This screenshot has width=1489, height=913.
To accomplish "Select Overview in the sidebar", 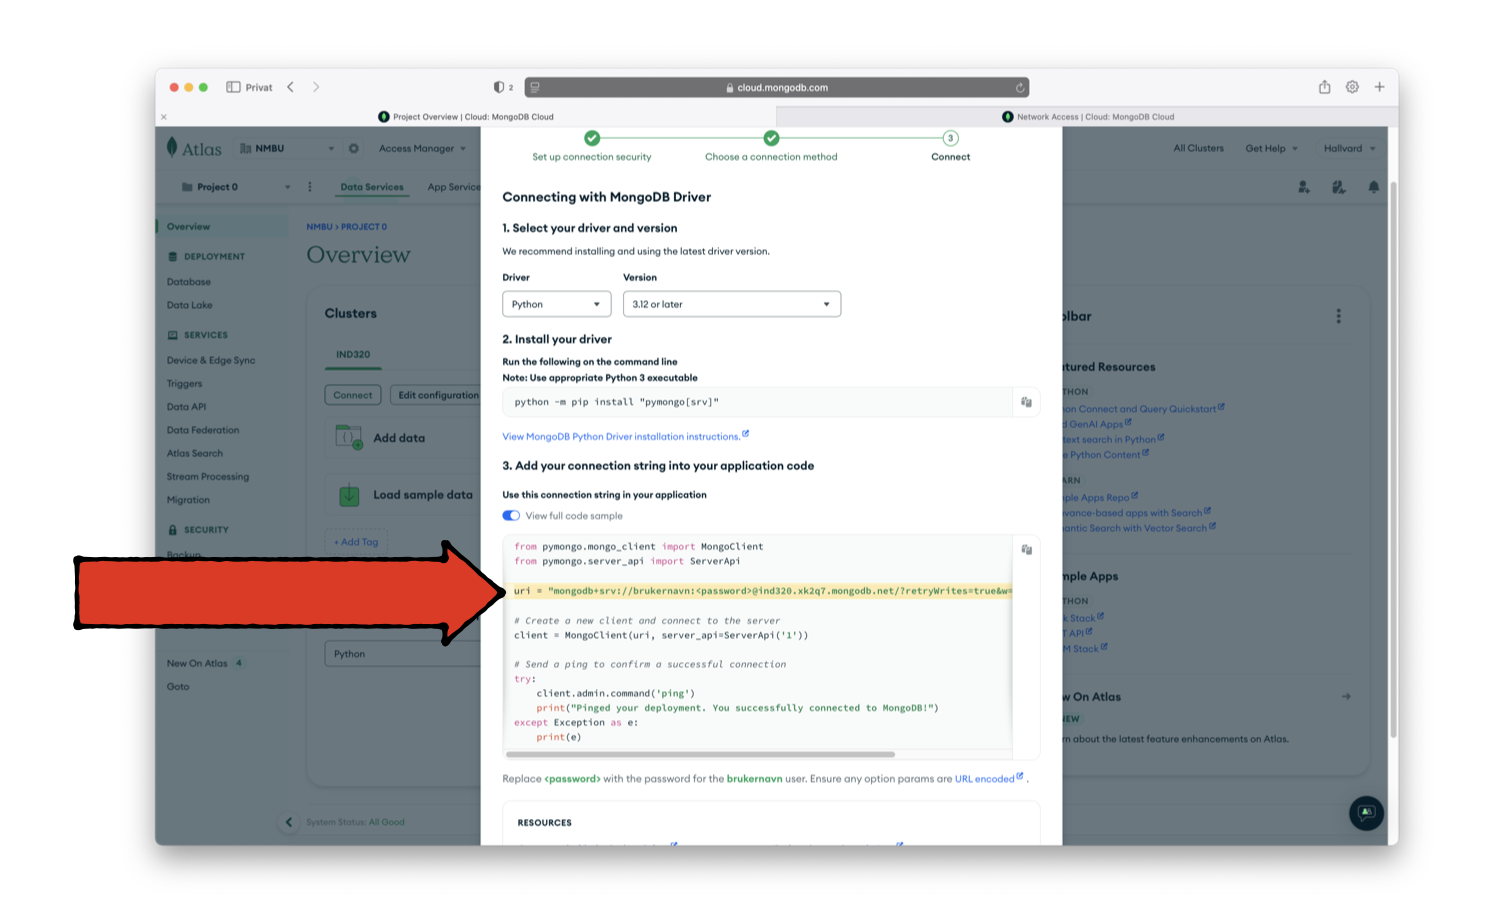I will pos(188,227).
